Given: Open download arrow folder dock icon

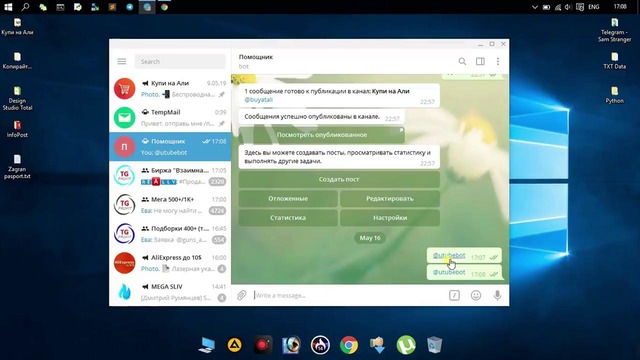Looking at the screenshot, I should (x=378, y=345).
